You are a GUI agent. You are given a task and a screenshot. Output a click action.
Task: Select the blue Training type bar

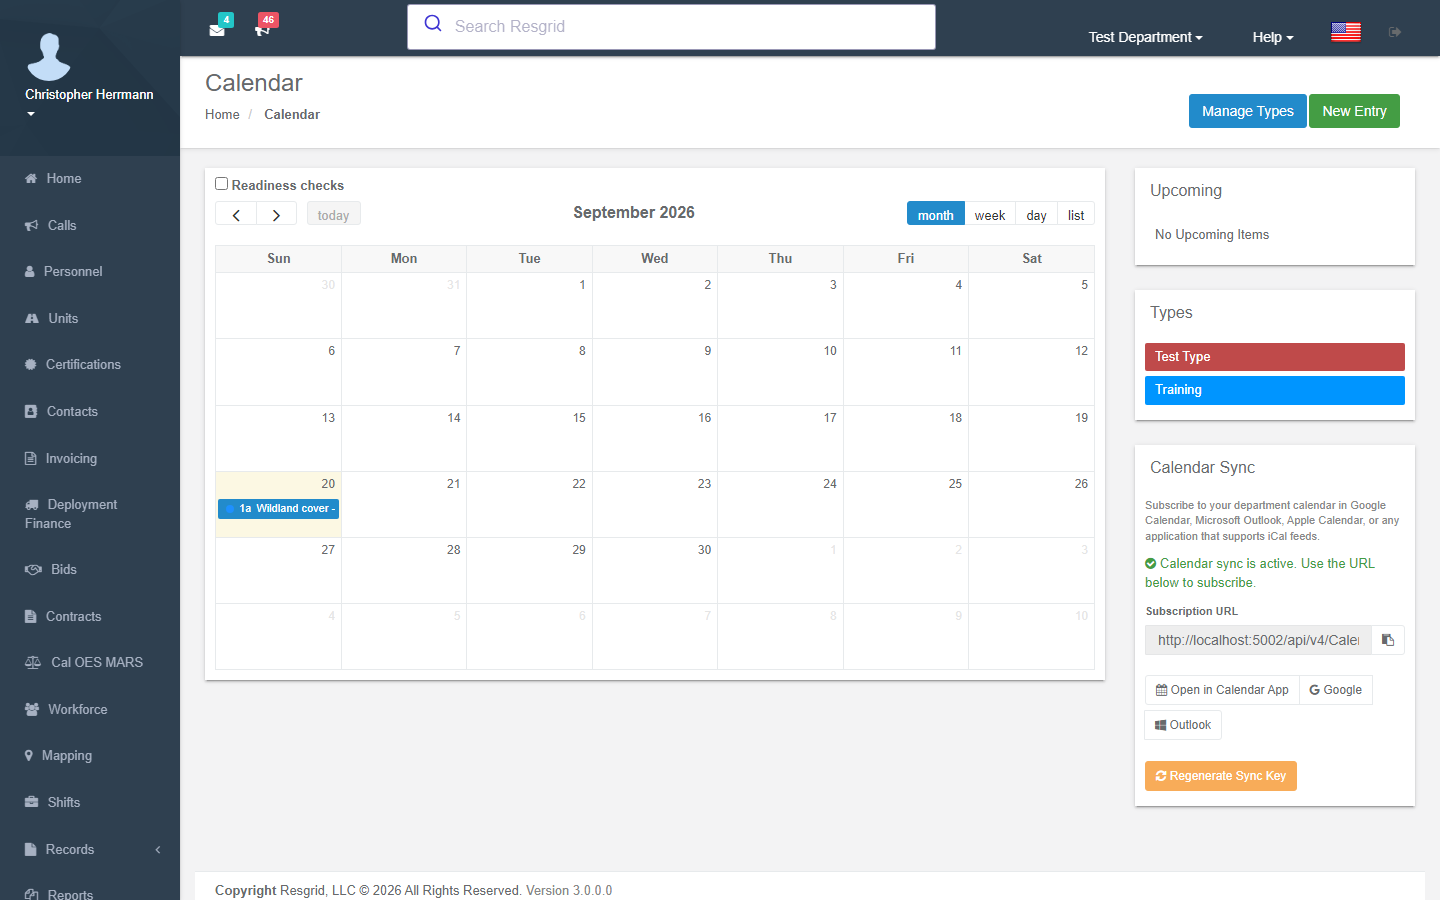point(1275,390)
